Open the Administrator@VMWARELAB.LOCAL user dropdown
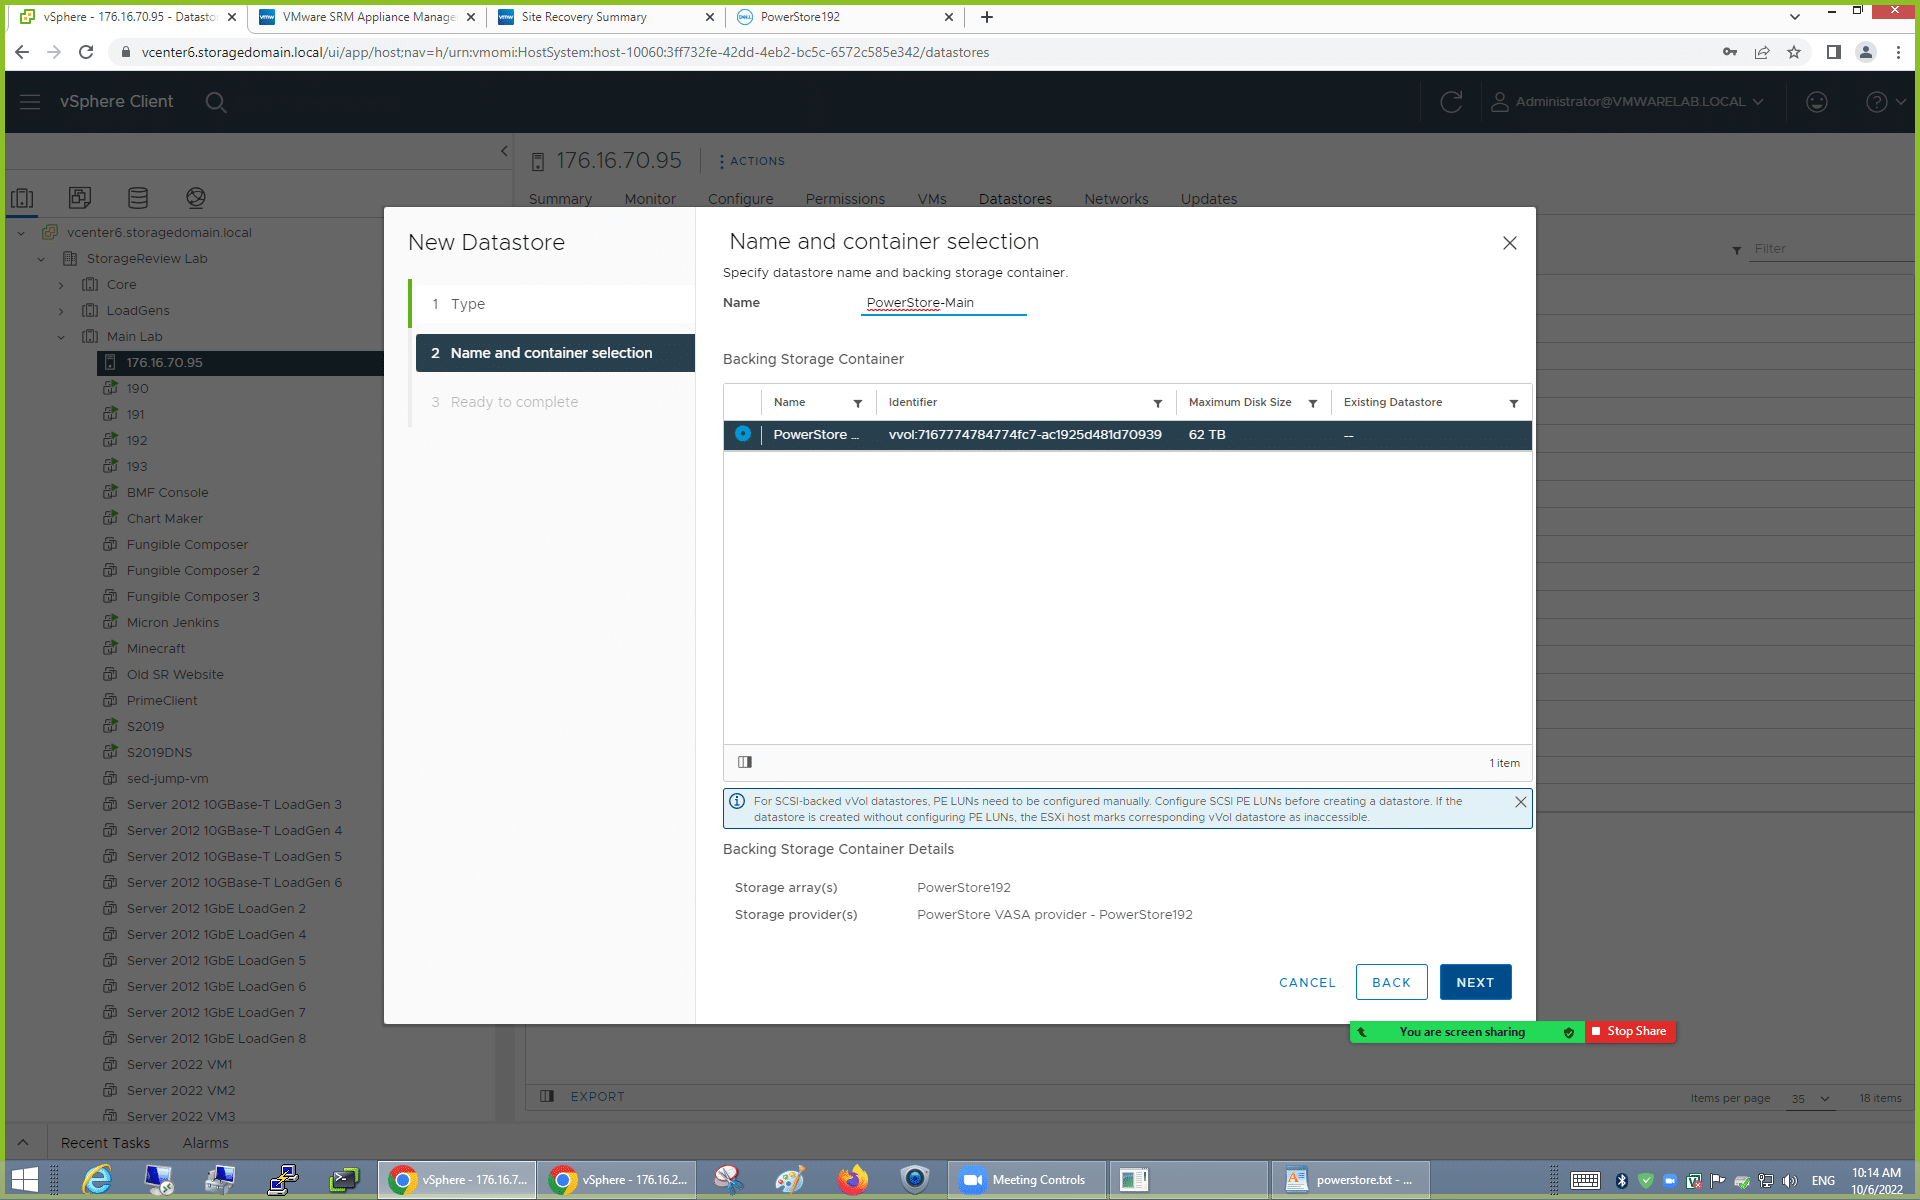 click(x=1628, y=102)
